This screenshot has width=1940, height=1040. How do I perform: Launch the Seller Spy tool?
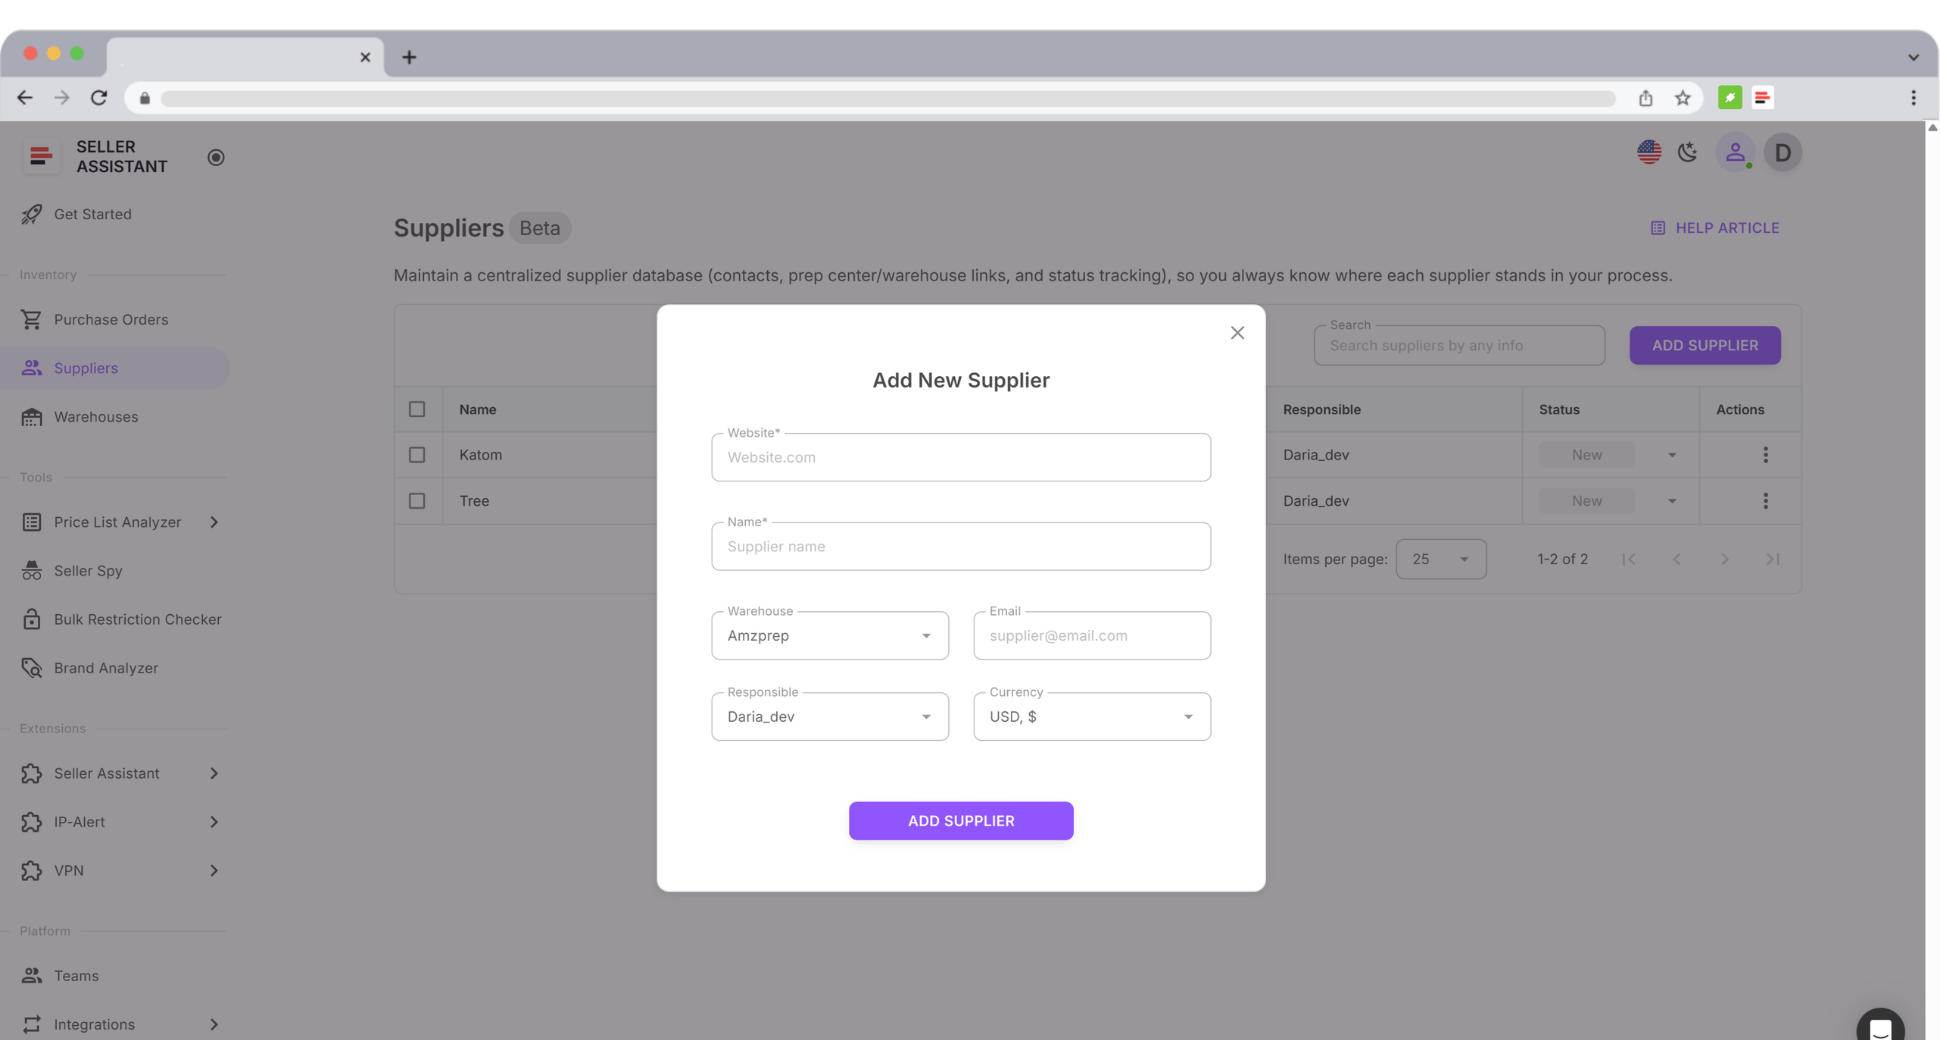tap(89, 570)
